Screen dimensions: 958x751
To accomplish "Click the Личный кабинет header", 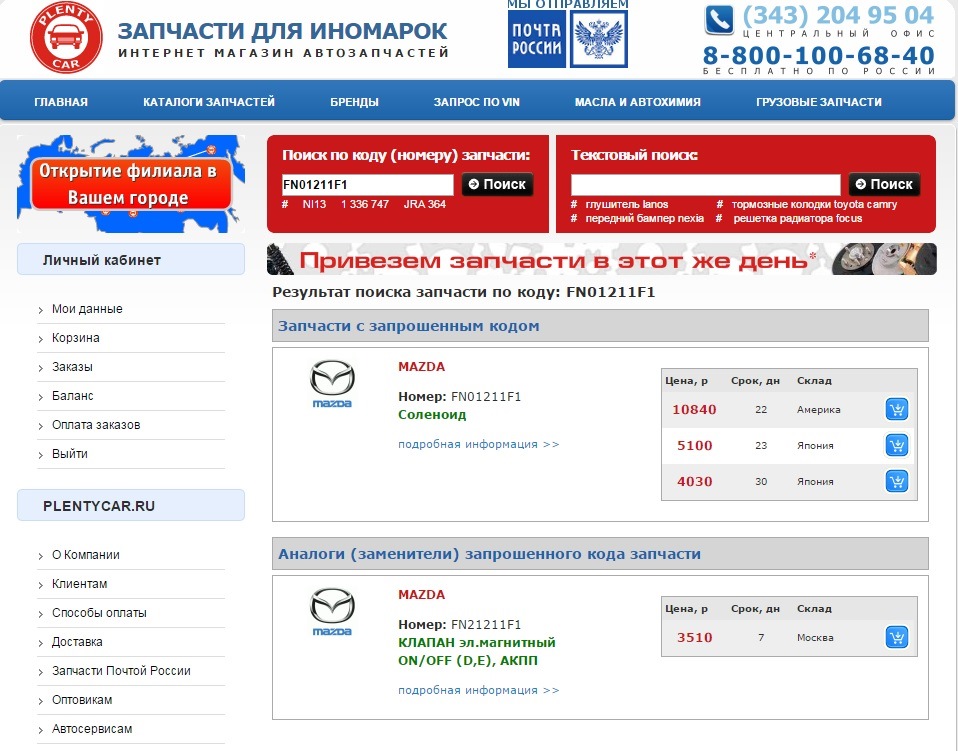I will click(131, 260).
